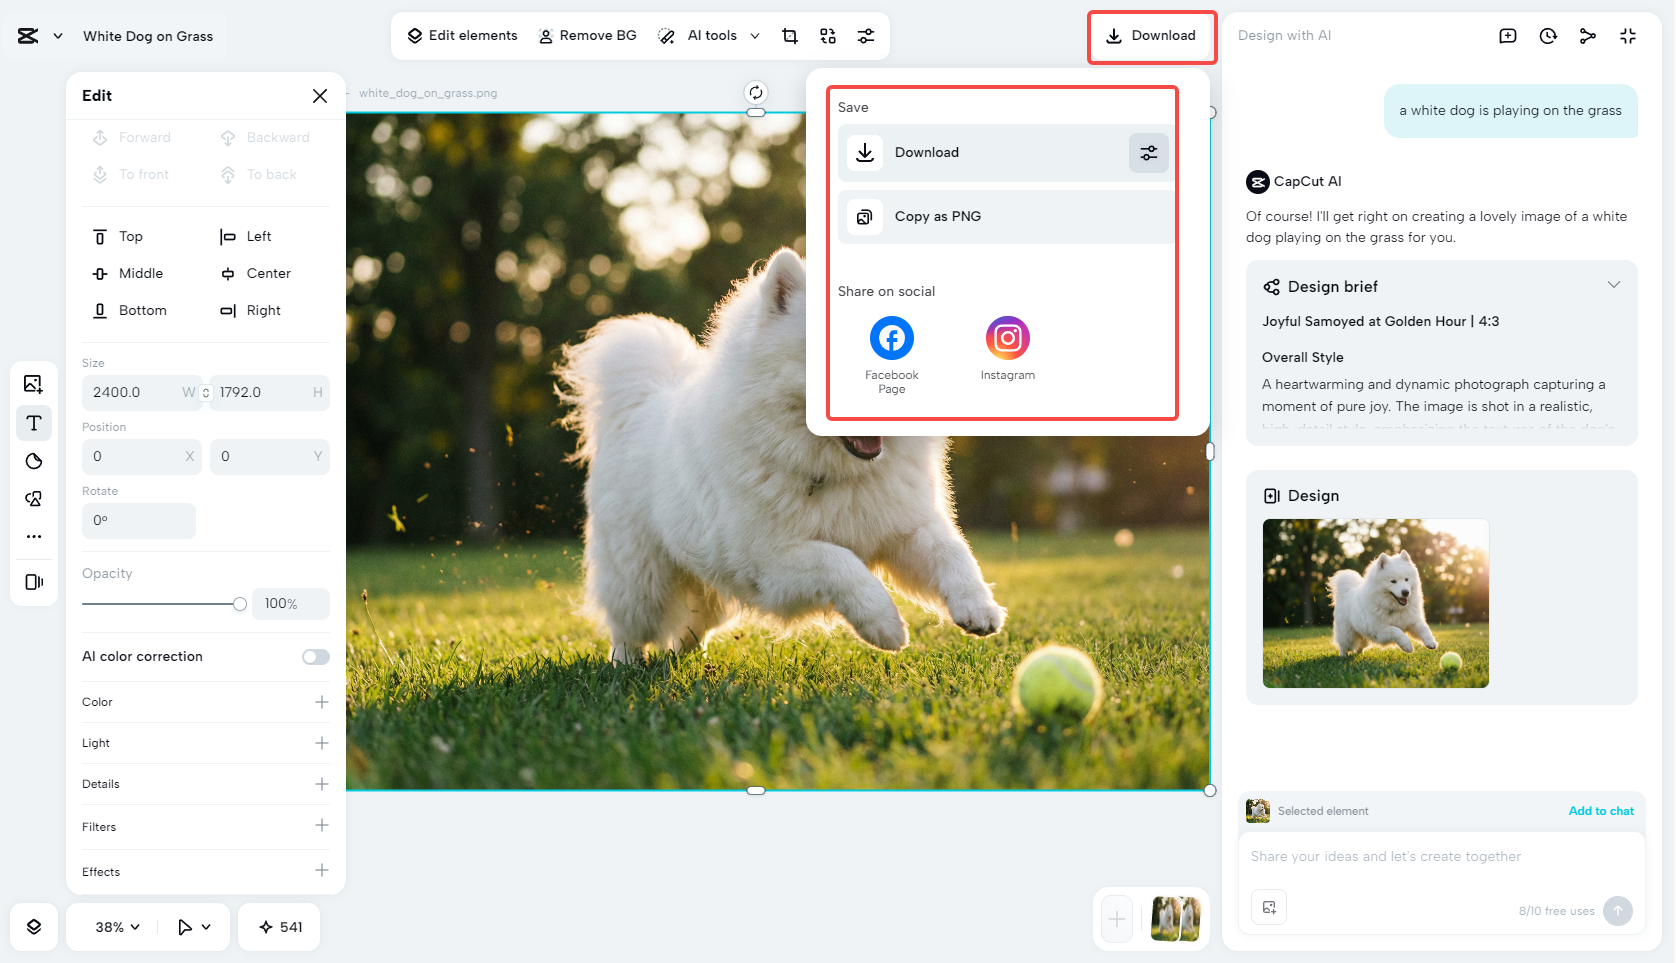
Task: Enable AI color correction toggle
Action: 316,657
